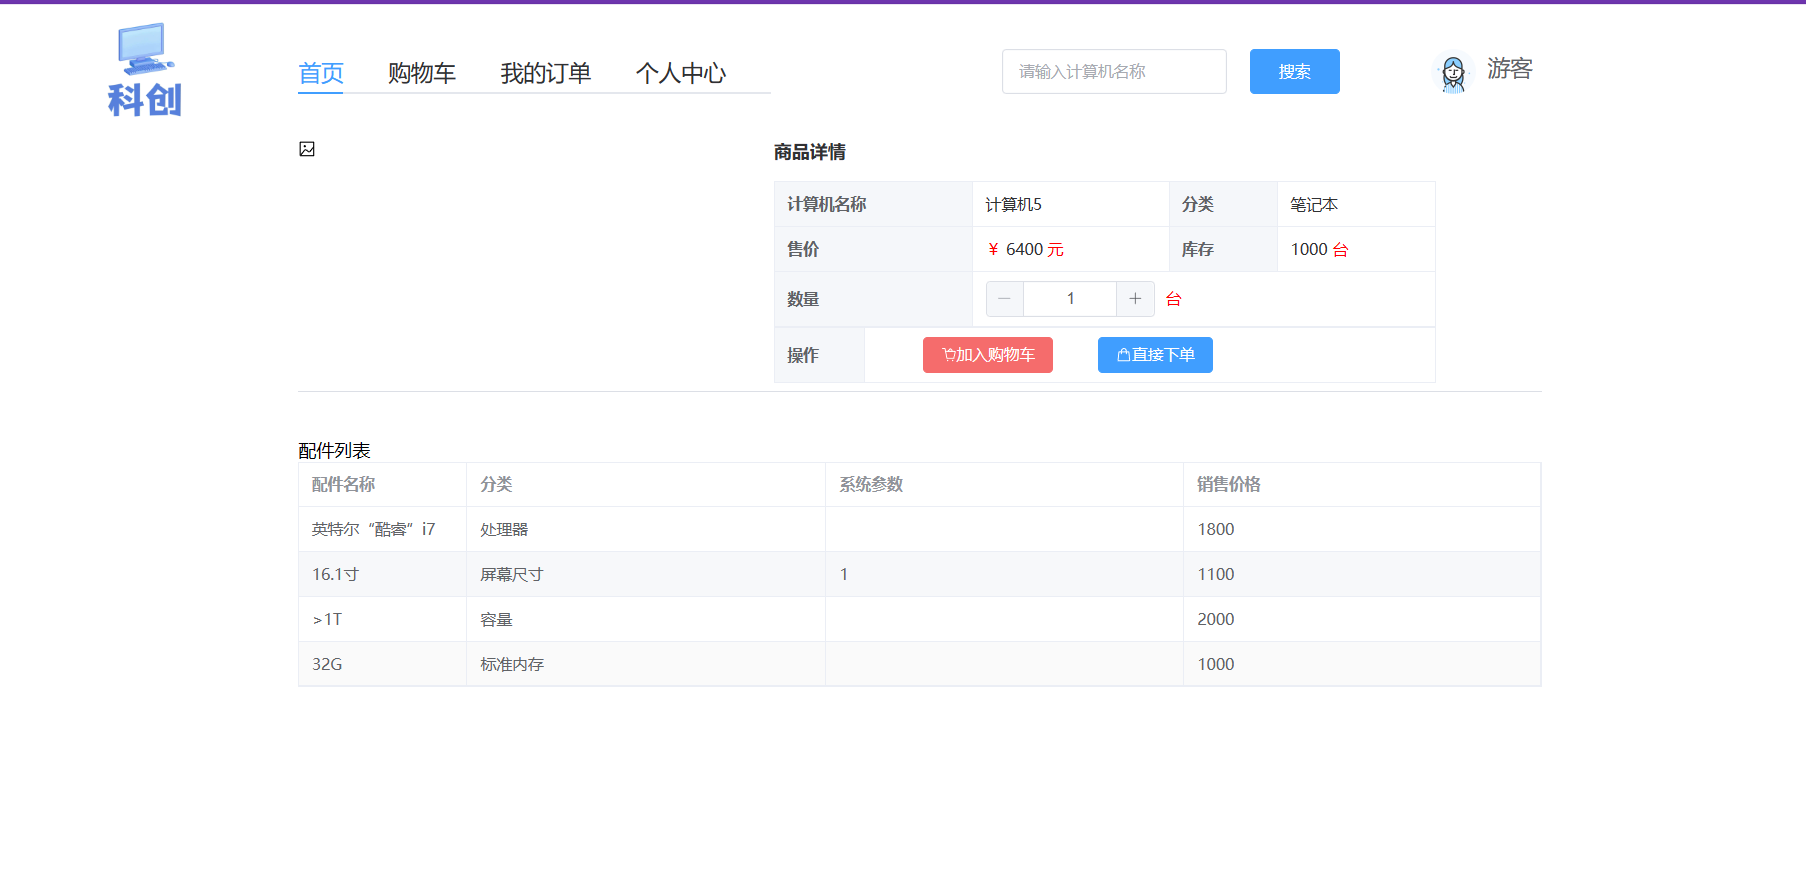Click the 搜索 button
This screenshot has height=872, width=1806.
pyautogui.click(x=1295, y=72)
